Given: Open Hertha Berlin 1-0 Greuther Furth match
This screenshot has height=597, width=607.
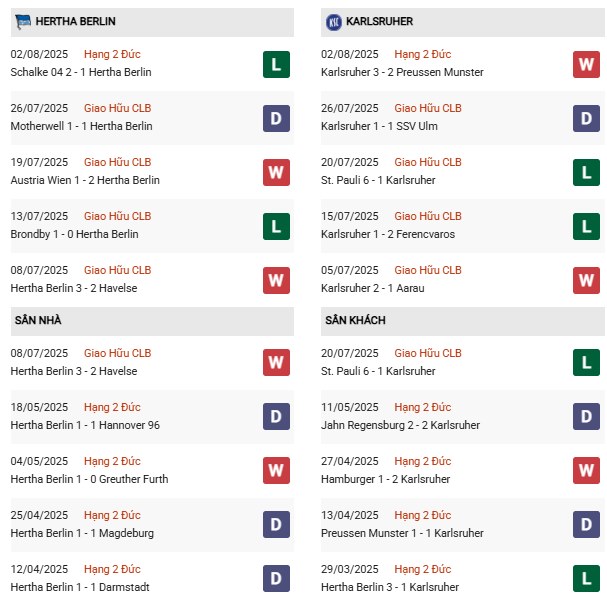Looking at the screenshot, I should pyautogui.click(x=89, y=479).
